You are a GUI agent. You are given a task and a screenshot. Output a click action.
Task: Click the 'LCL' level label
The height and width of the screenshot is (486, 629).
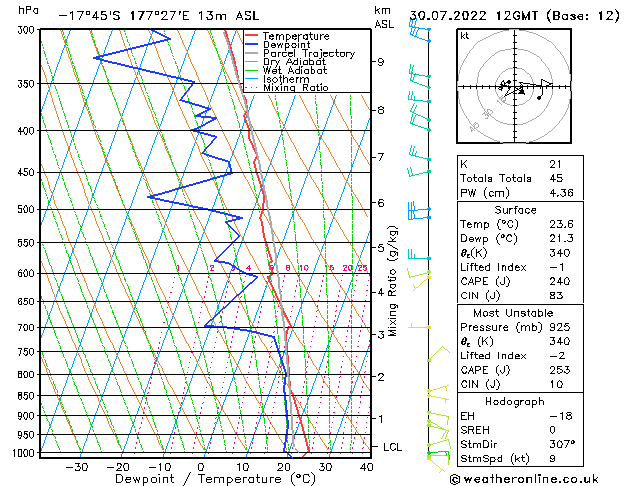click(392, 447)
